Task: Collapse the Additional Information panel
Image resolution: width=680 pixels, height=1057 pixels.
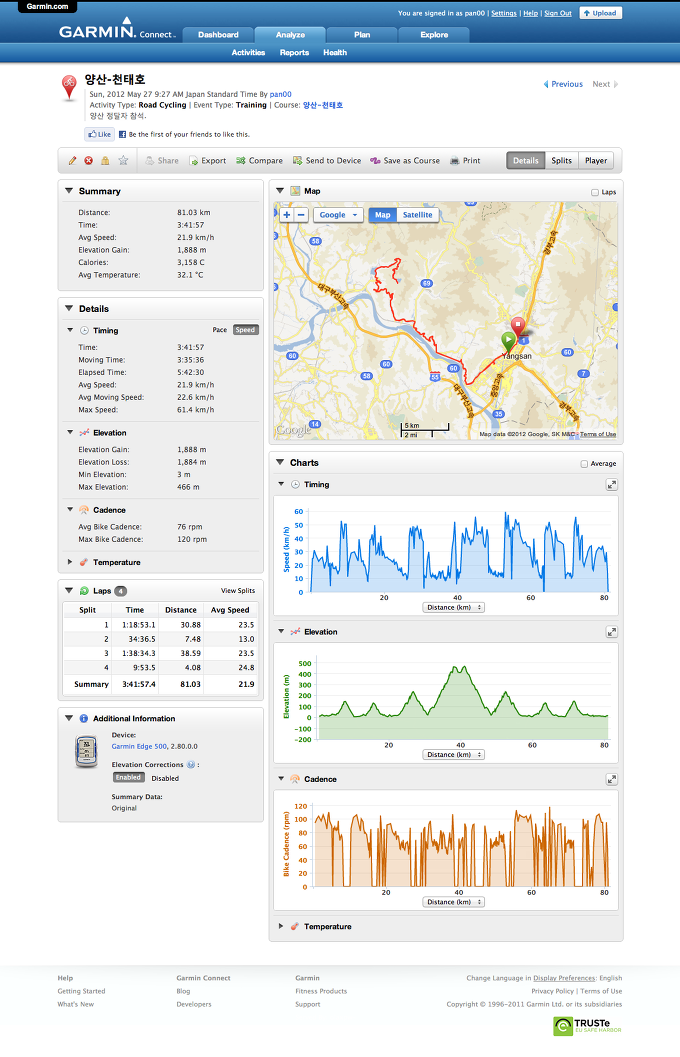Action: [x=69, y=718]
